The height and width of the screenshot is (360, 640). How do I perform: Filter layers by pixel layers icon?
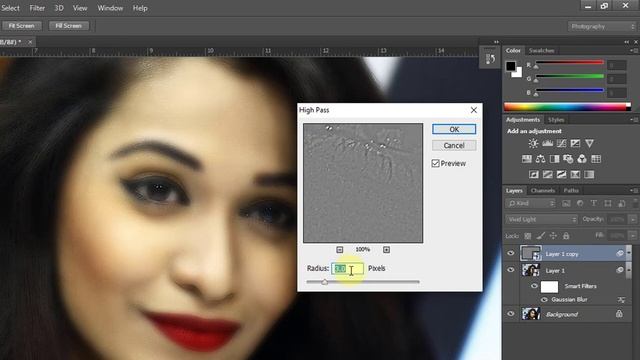click(x=566, y=203)
